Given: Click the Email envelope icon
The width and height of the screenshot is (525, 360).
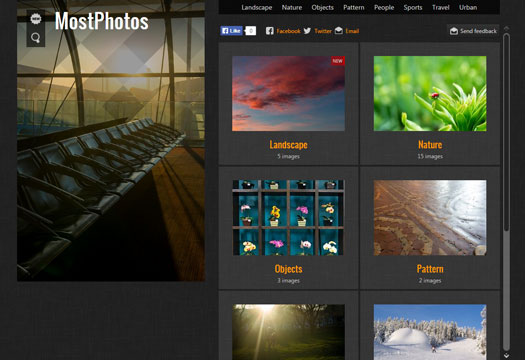Looking at the screenshot, I should [x=339, y=31].
